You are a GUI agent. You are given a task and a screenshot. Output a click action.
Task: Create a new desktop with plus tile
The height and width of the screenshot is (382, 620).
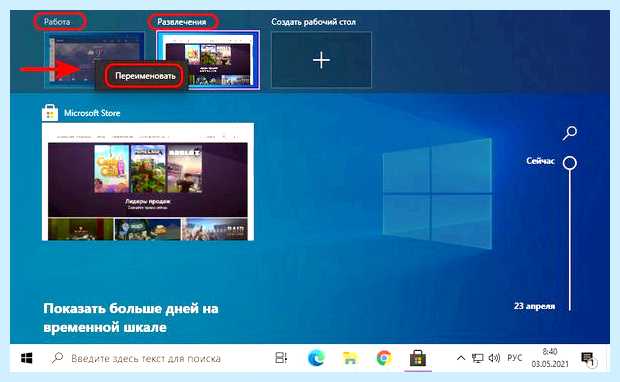point(321,60)
